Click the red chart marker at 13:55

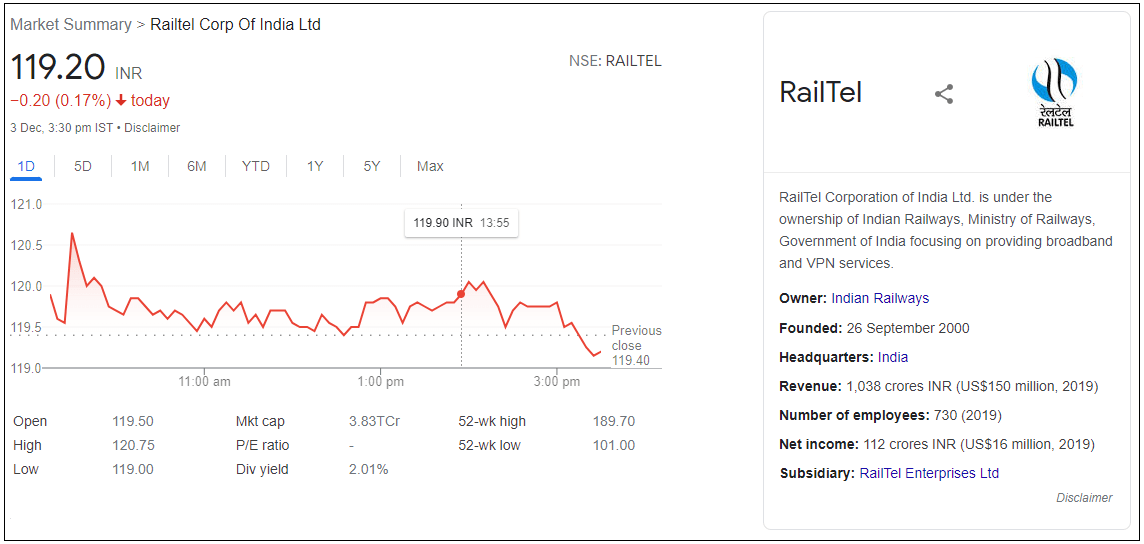coord(460,294)
